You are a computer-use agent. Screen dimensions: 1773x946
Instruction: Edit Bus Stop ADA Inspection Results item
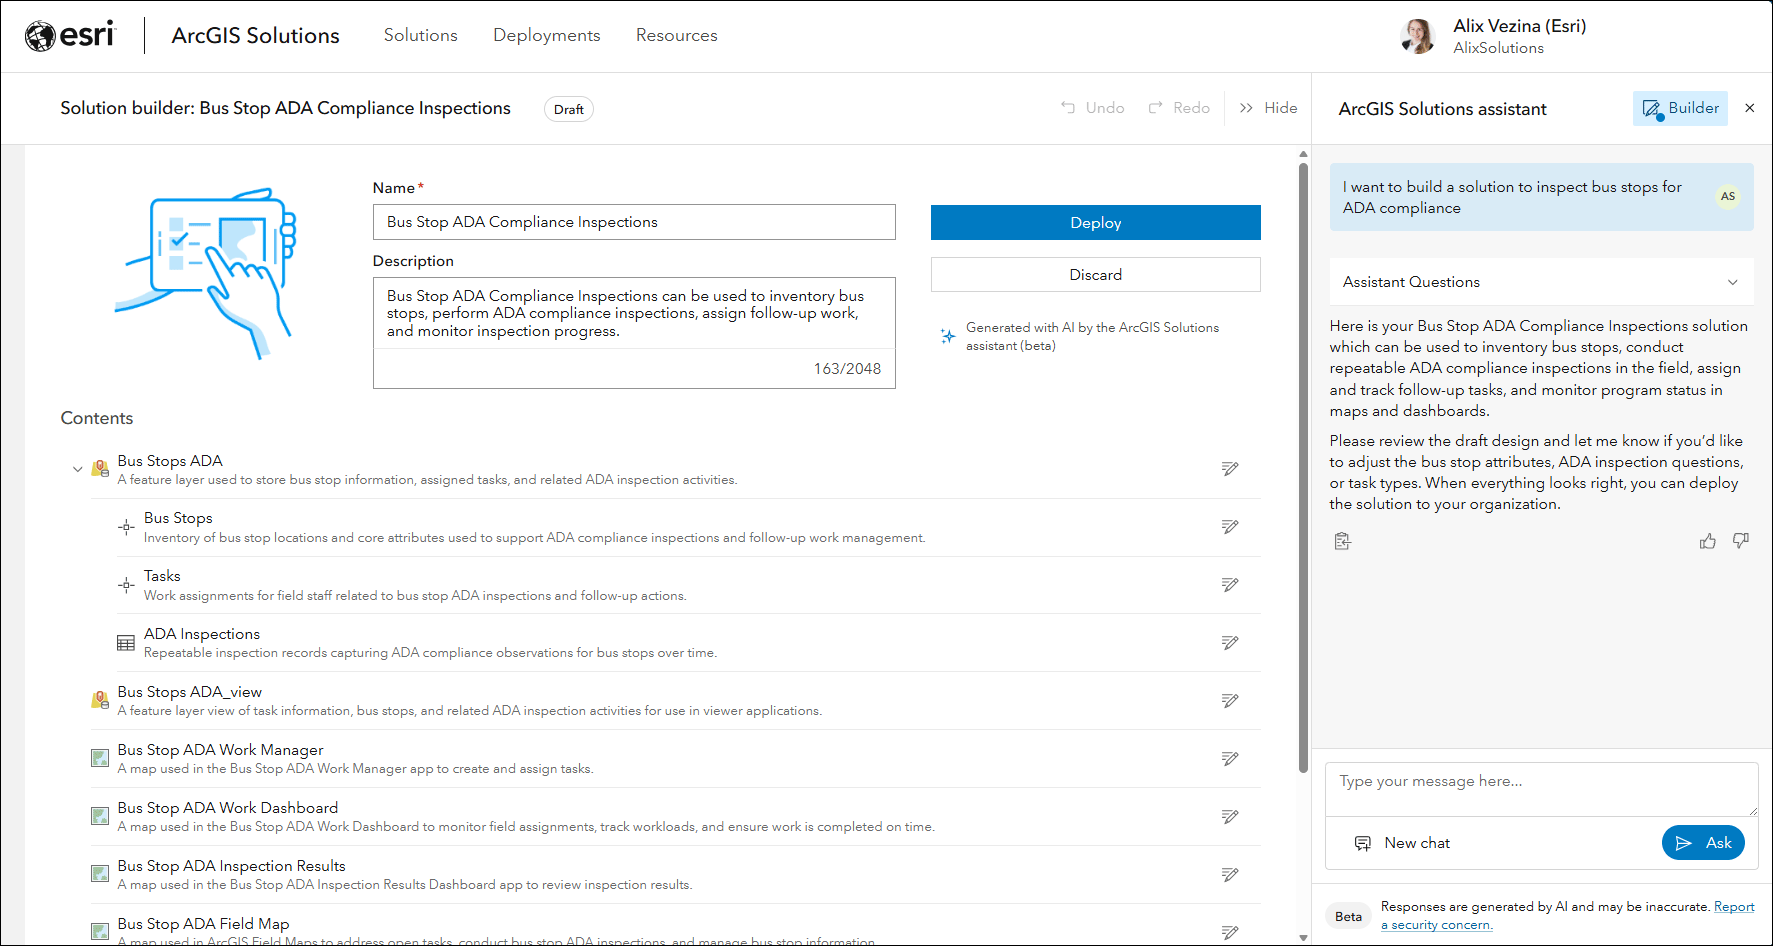(x=1230, y=875)
